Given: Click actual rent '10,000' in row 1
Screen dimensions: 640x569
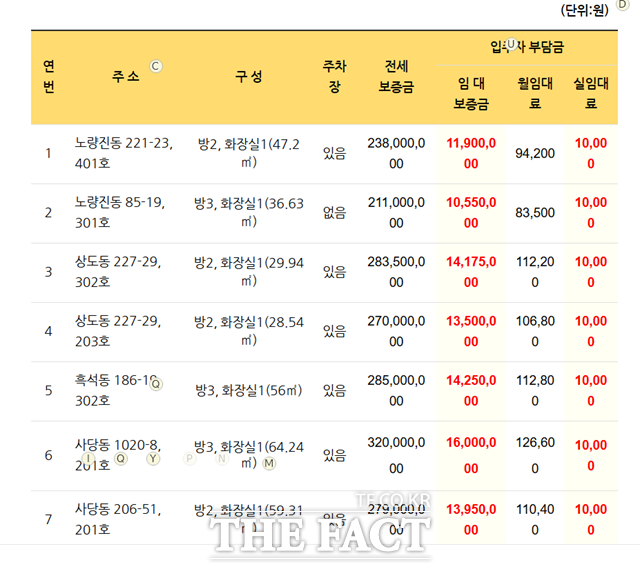Looking at the screenshot, I should click(x=591, y=153).
